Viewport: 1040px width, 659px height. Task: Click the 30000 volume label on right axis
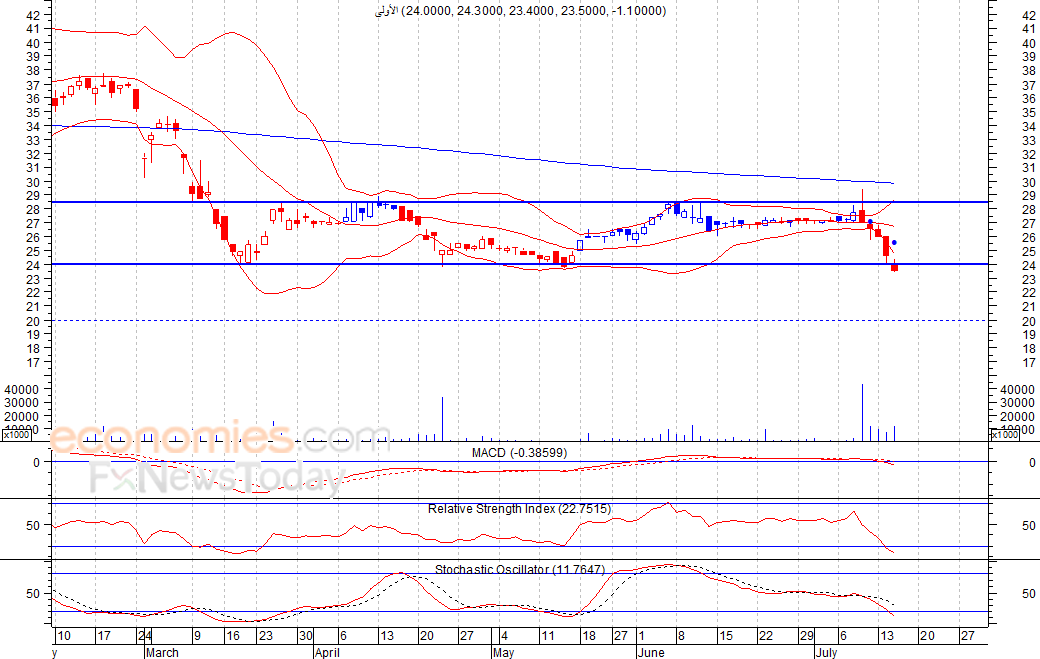[x=1017, y=403]
